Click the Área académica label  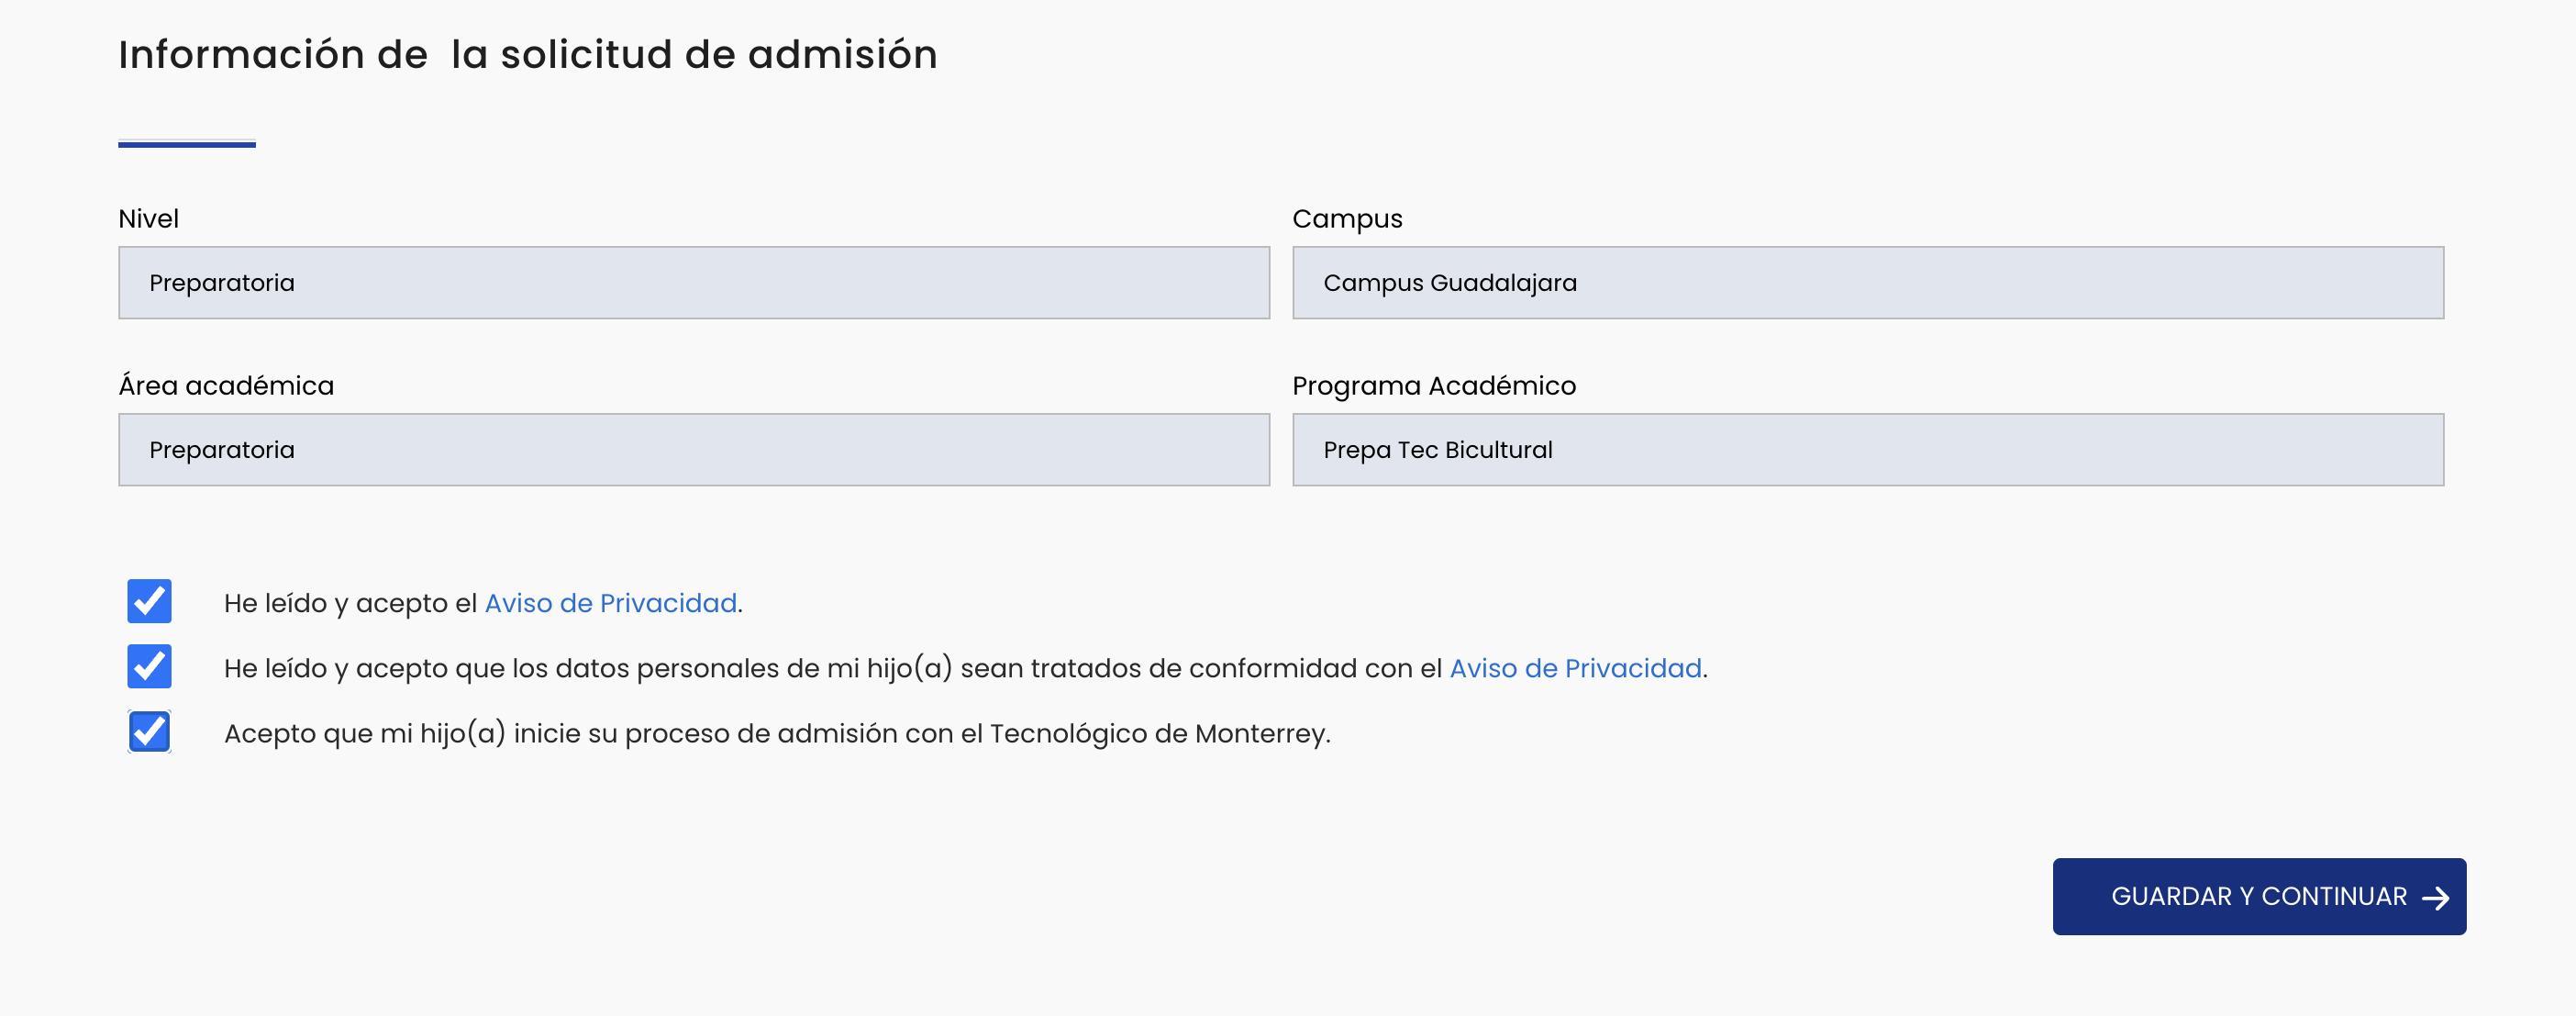226,386
